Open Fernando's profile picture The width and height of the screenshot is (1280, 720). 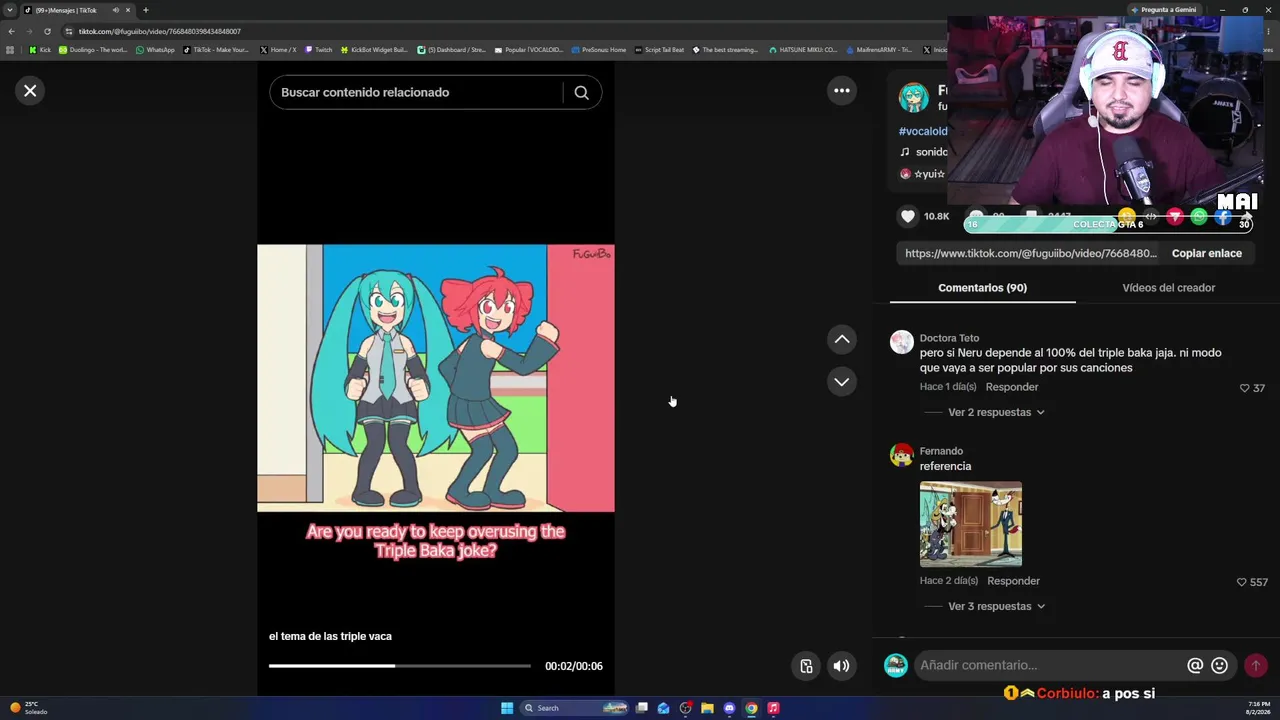(902, 455)
